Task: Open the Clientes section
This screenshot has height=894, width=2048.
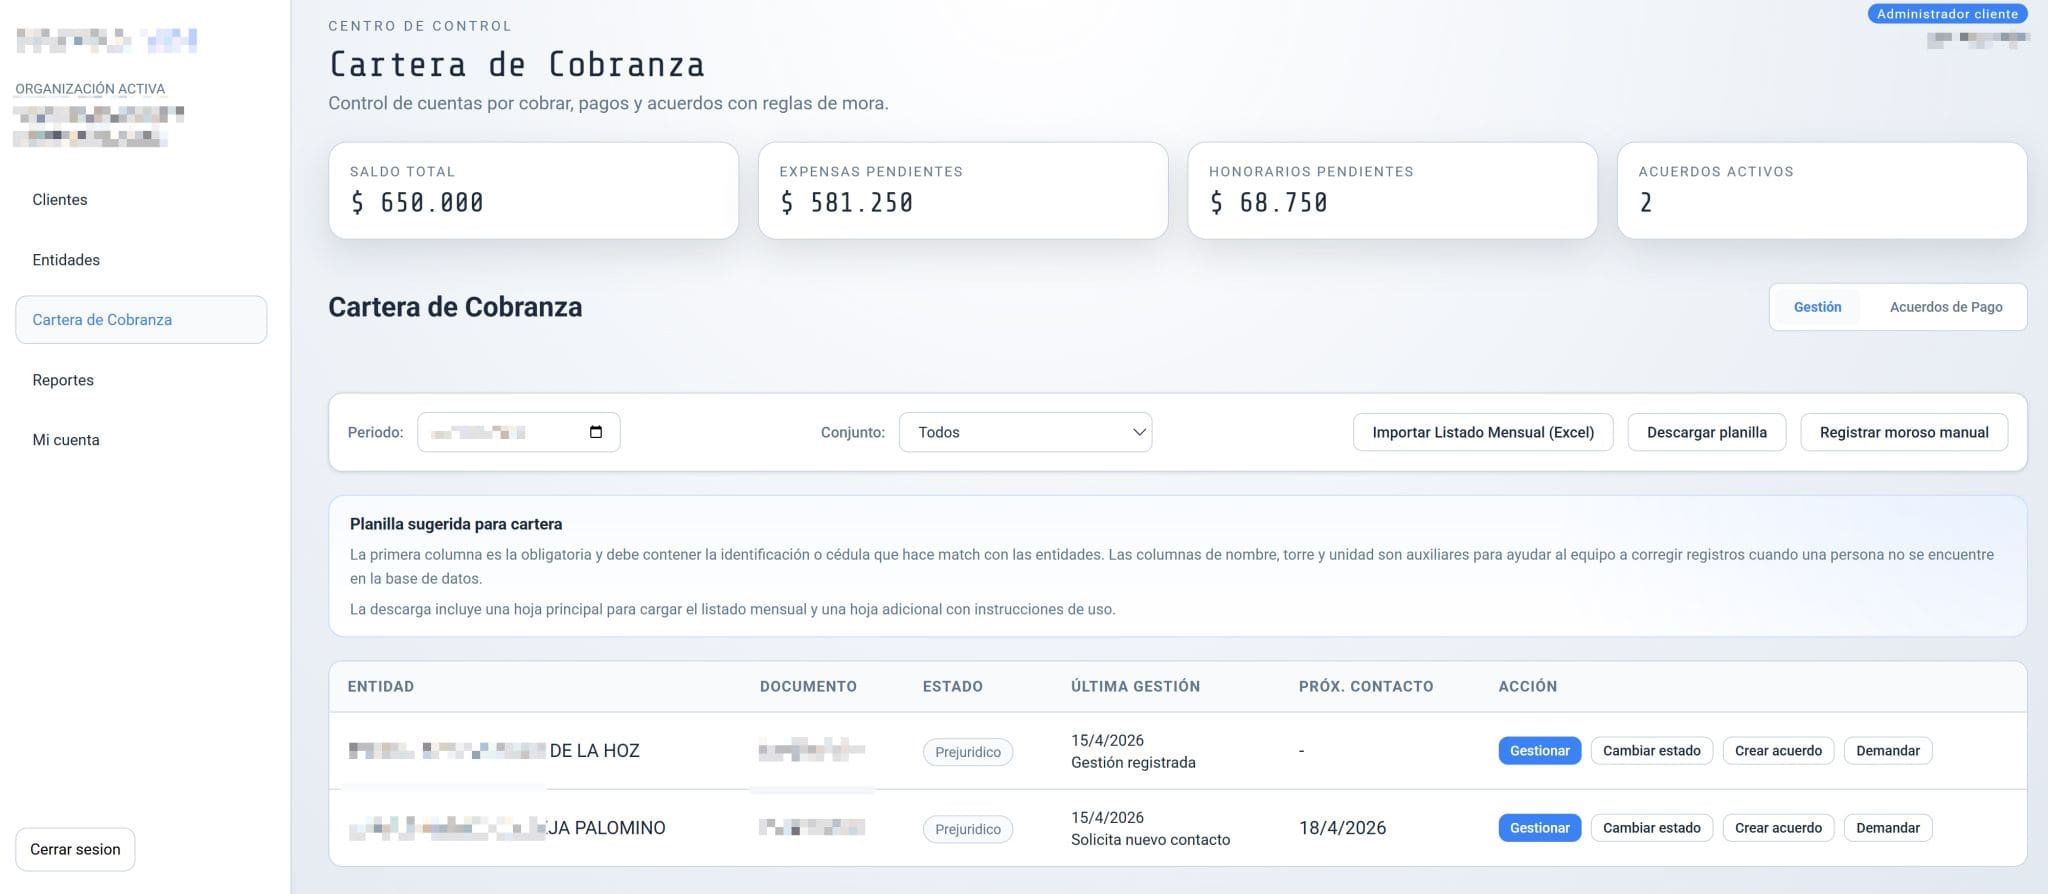Action: point(60,200)
